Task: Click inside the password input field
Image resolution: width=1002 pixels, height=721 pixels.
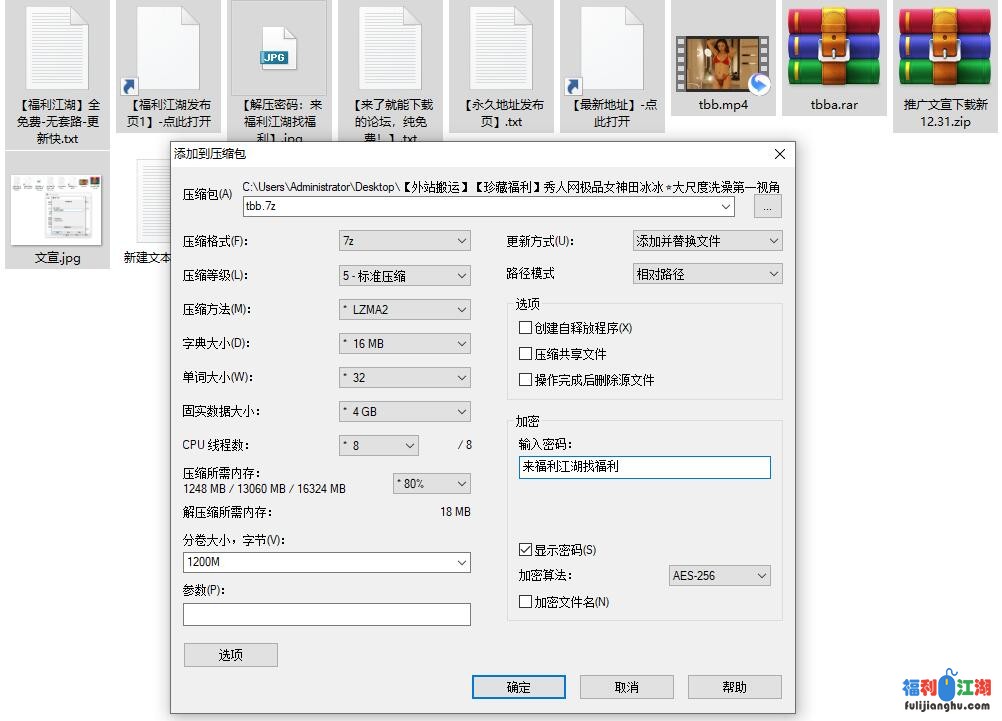Action: pyautogui.click(x=644, y=467)
